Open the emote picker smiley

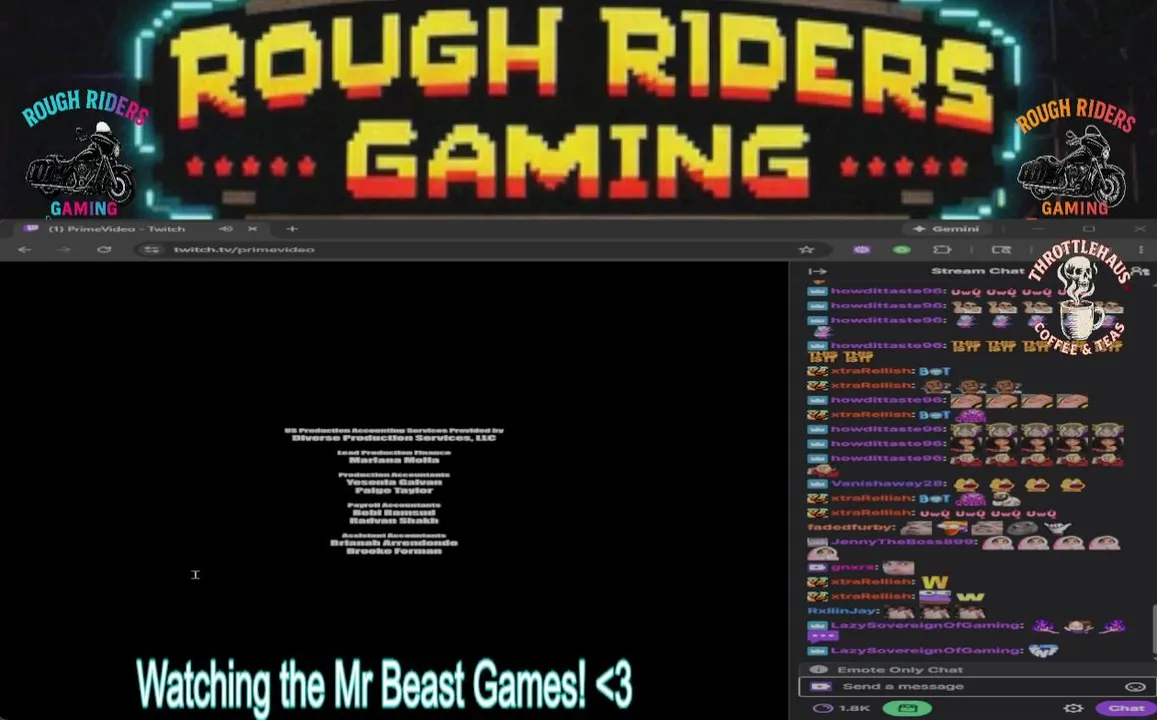pos(1134,687)
